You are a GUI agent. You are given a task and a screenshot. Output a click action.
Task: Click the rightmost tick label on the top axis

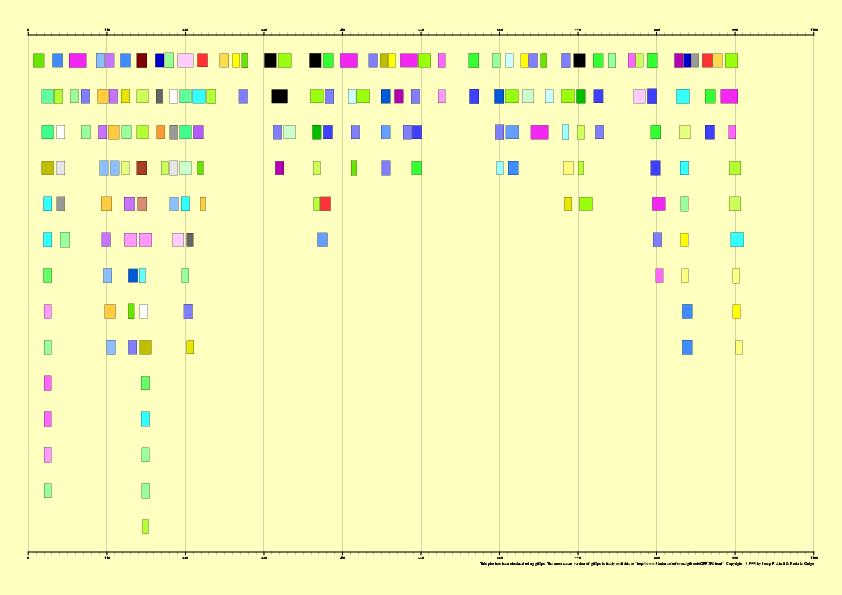[813, 29]
